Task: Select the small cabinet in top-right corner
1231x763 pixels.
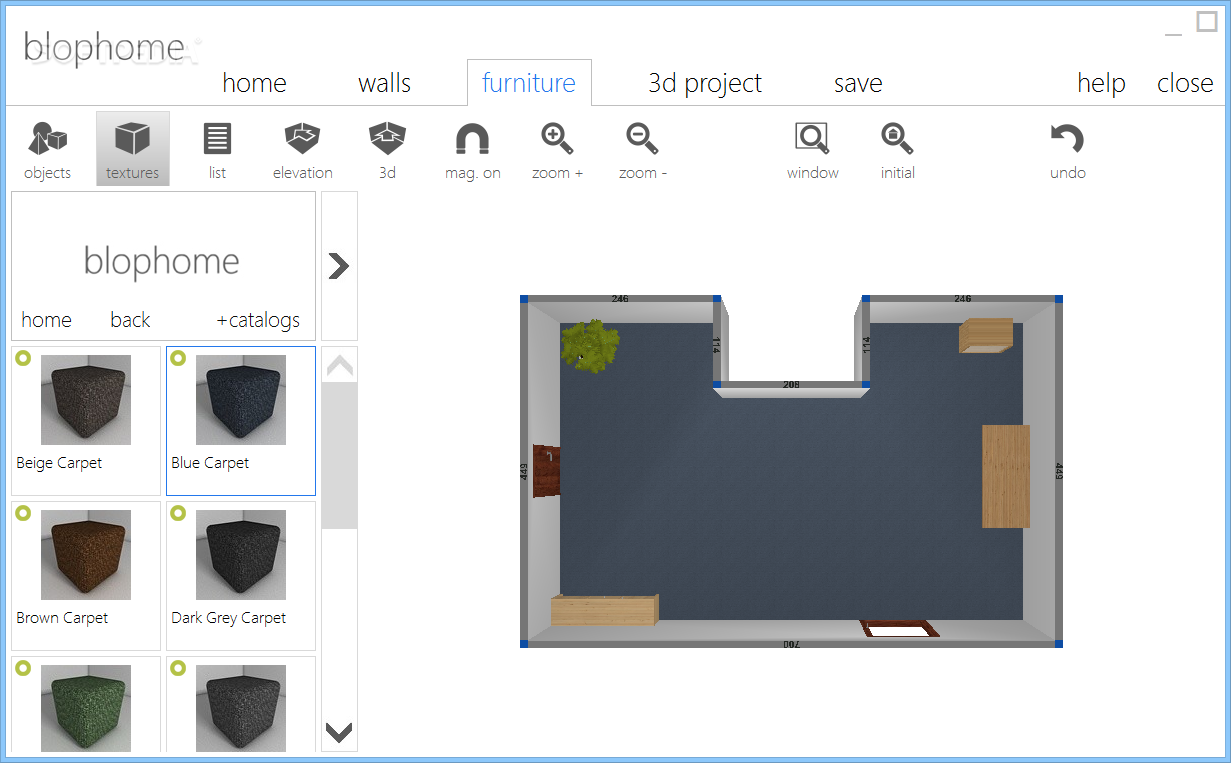Action: (986, 336)
